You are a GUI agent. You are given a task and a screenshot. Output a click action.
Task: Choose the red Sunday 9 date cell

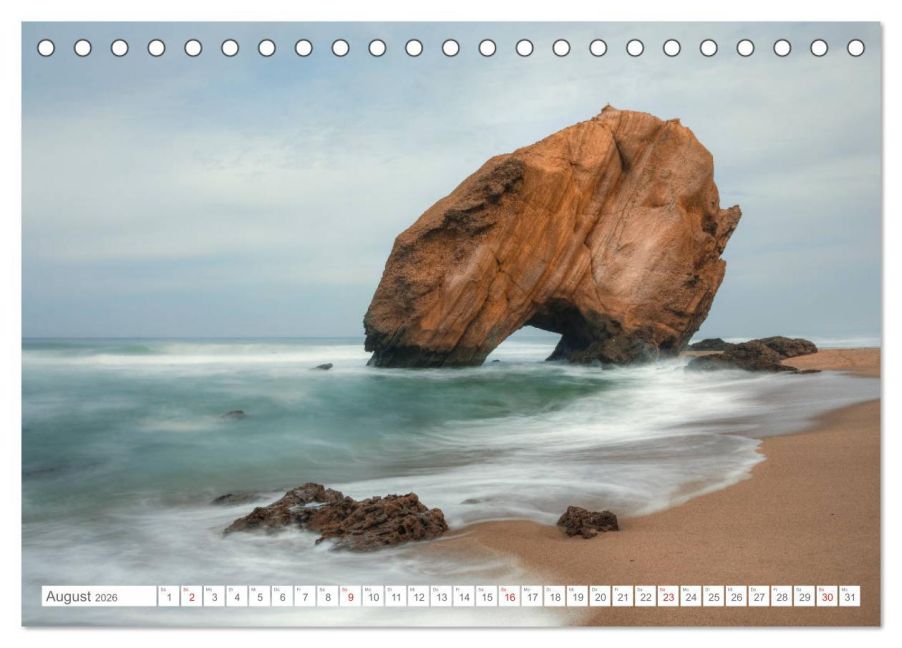(350, 597)
